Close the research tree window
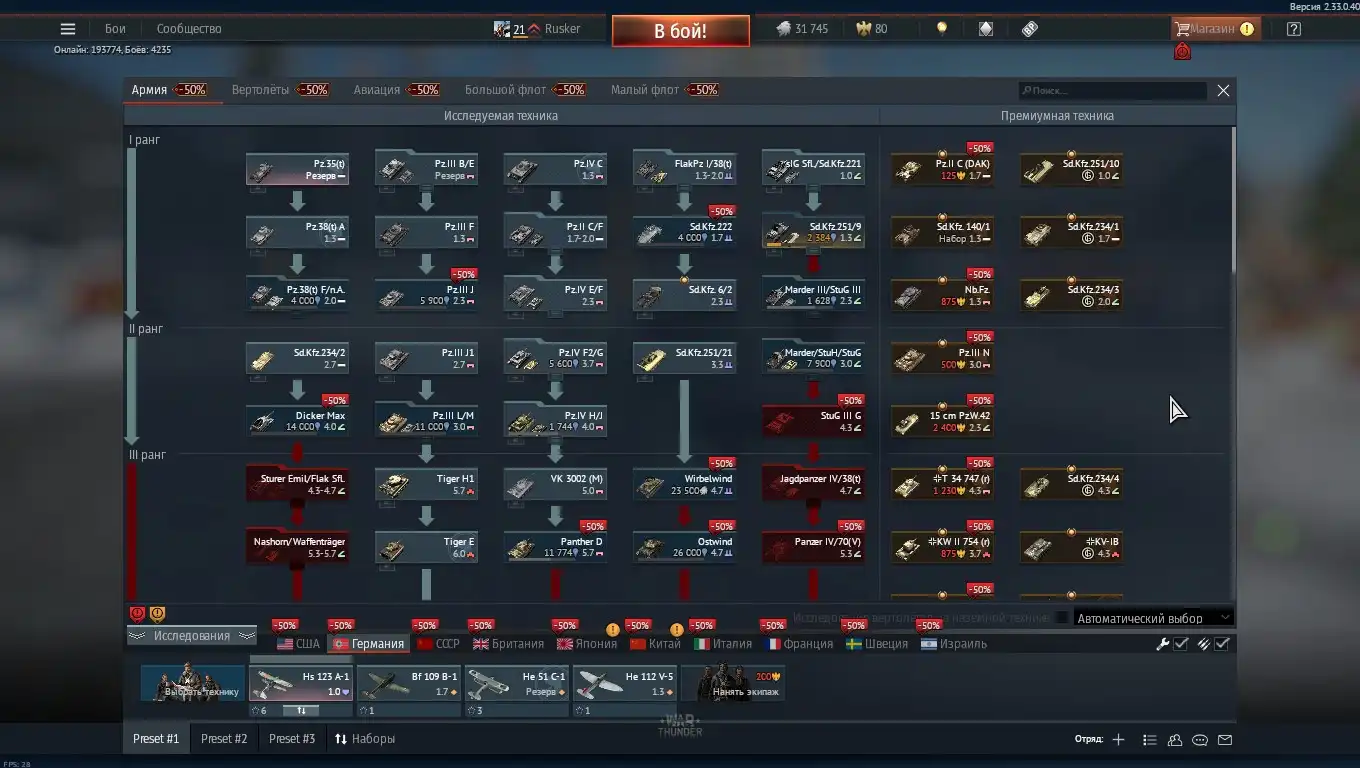1360x768 pixels. pyautogui.click(x=1223, y=91)
